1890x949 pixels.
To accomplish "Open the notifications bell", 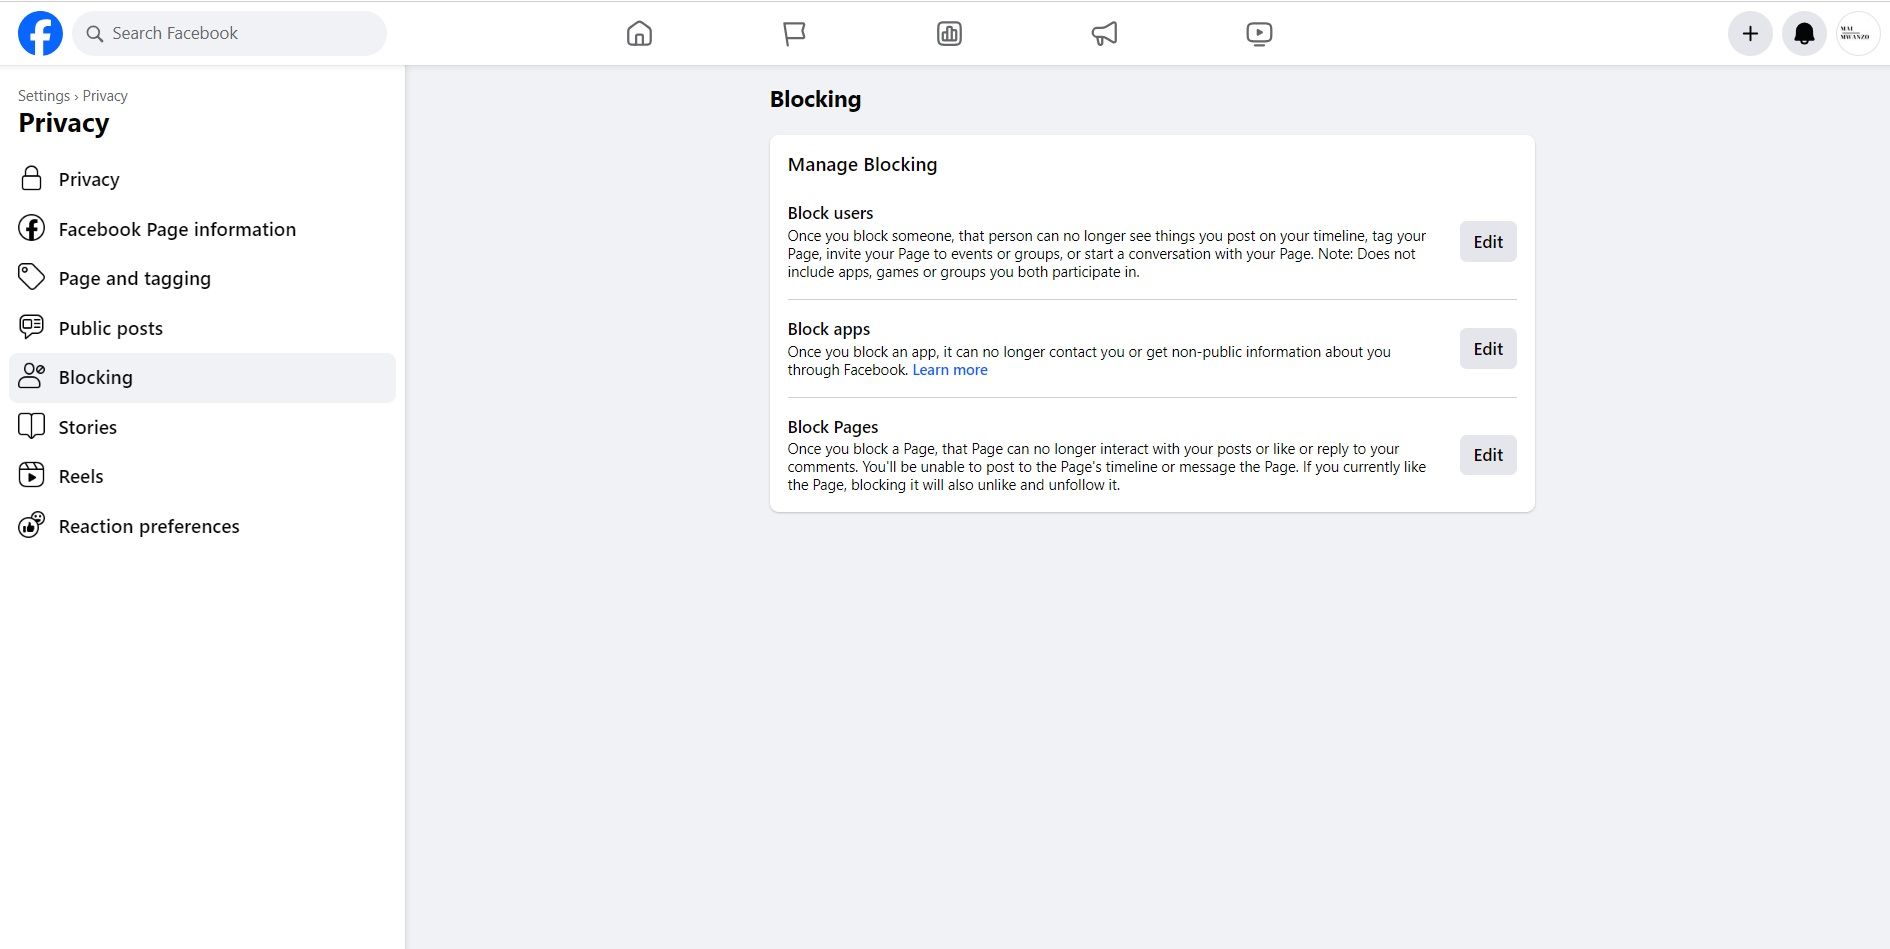I will pos(1804,33).
